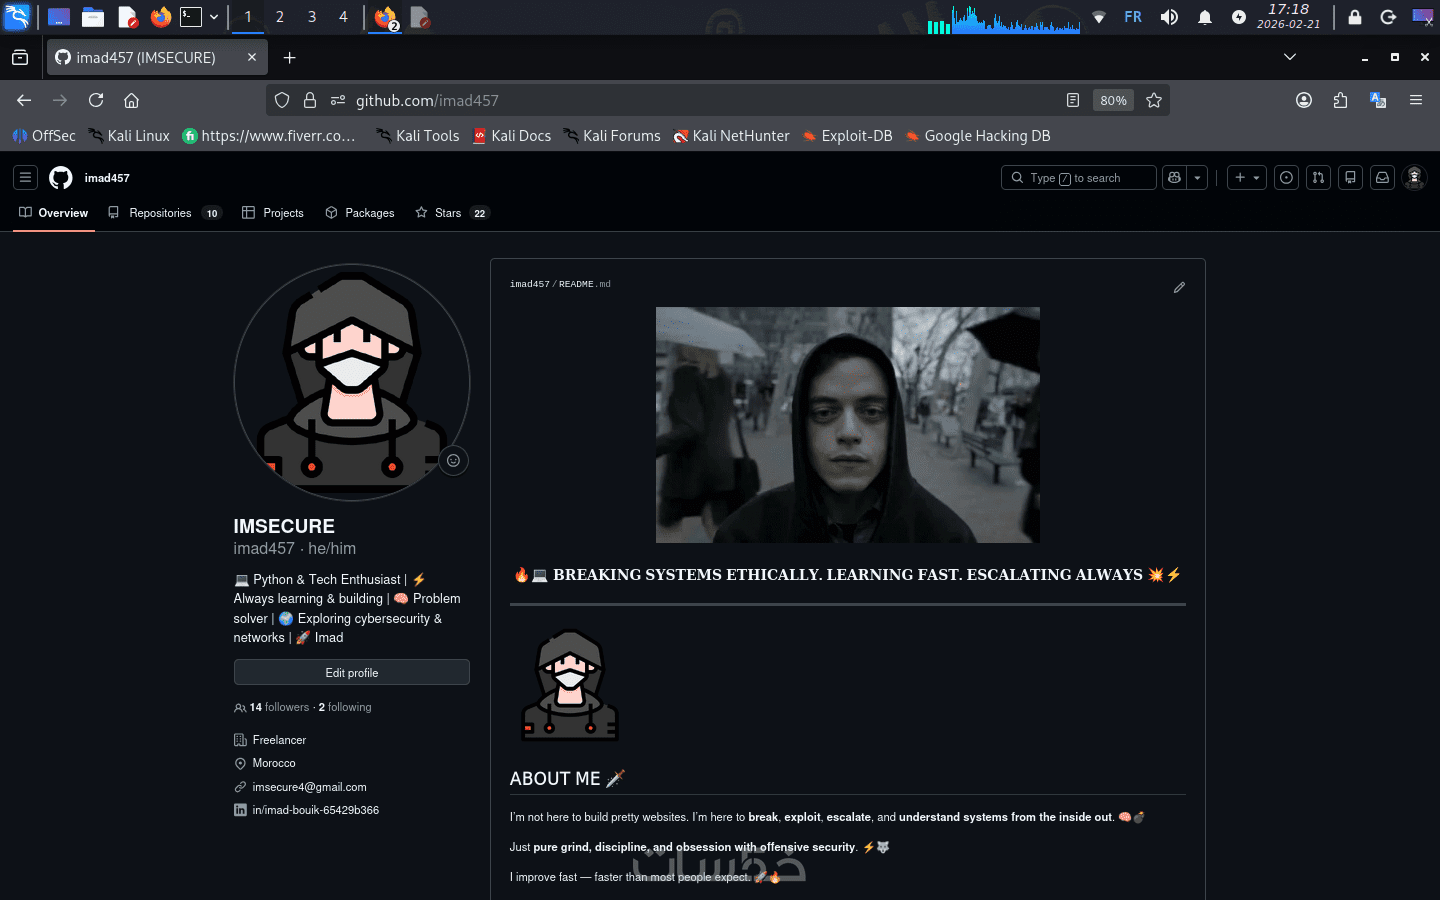Open LinkedIn in/imad-bouik-65429b366 link
The width and height of the screenshot is (1440, 900).
tap(315, 810)
